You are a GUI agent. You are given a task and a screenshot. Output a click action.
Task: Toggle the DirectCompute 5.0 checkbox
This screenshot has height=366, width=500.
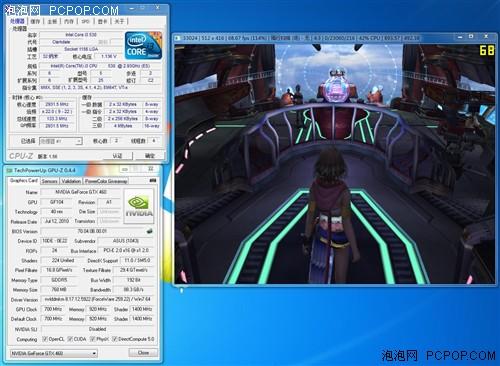(114, 339)
